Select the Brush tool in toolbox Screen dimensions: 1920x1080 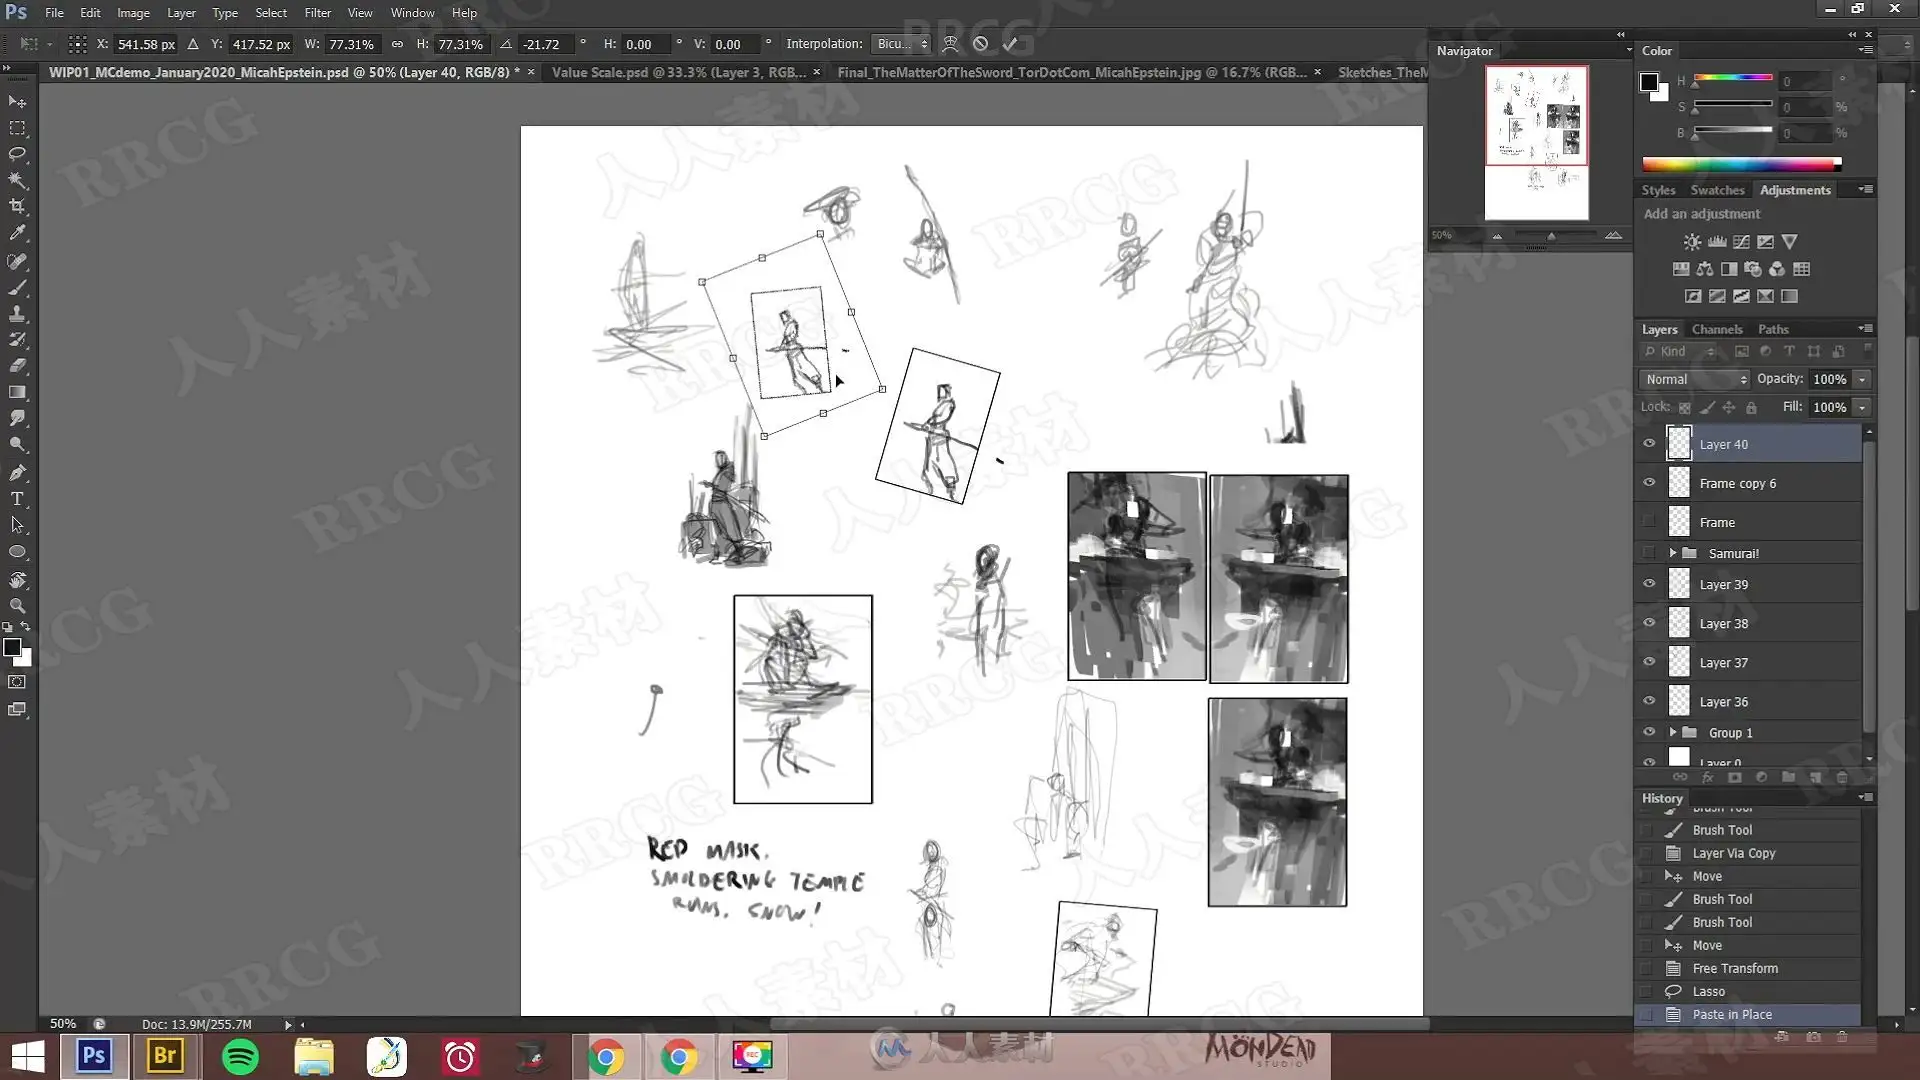pos(17,288)
